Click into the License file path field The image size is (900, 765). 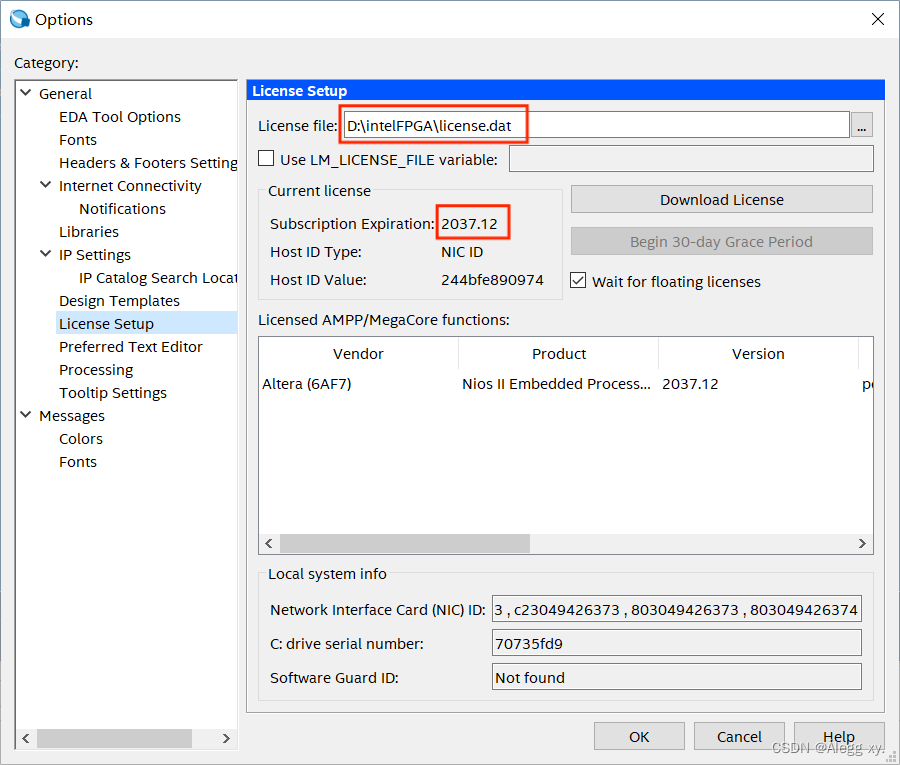click(596, 125)
